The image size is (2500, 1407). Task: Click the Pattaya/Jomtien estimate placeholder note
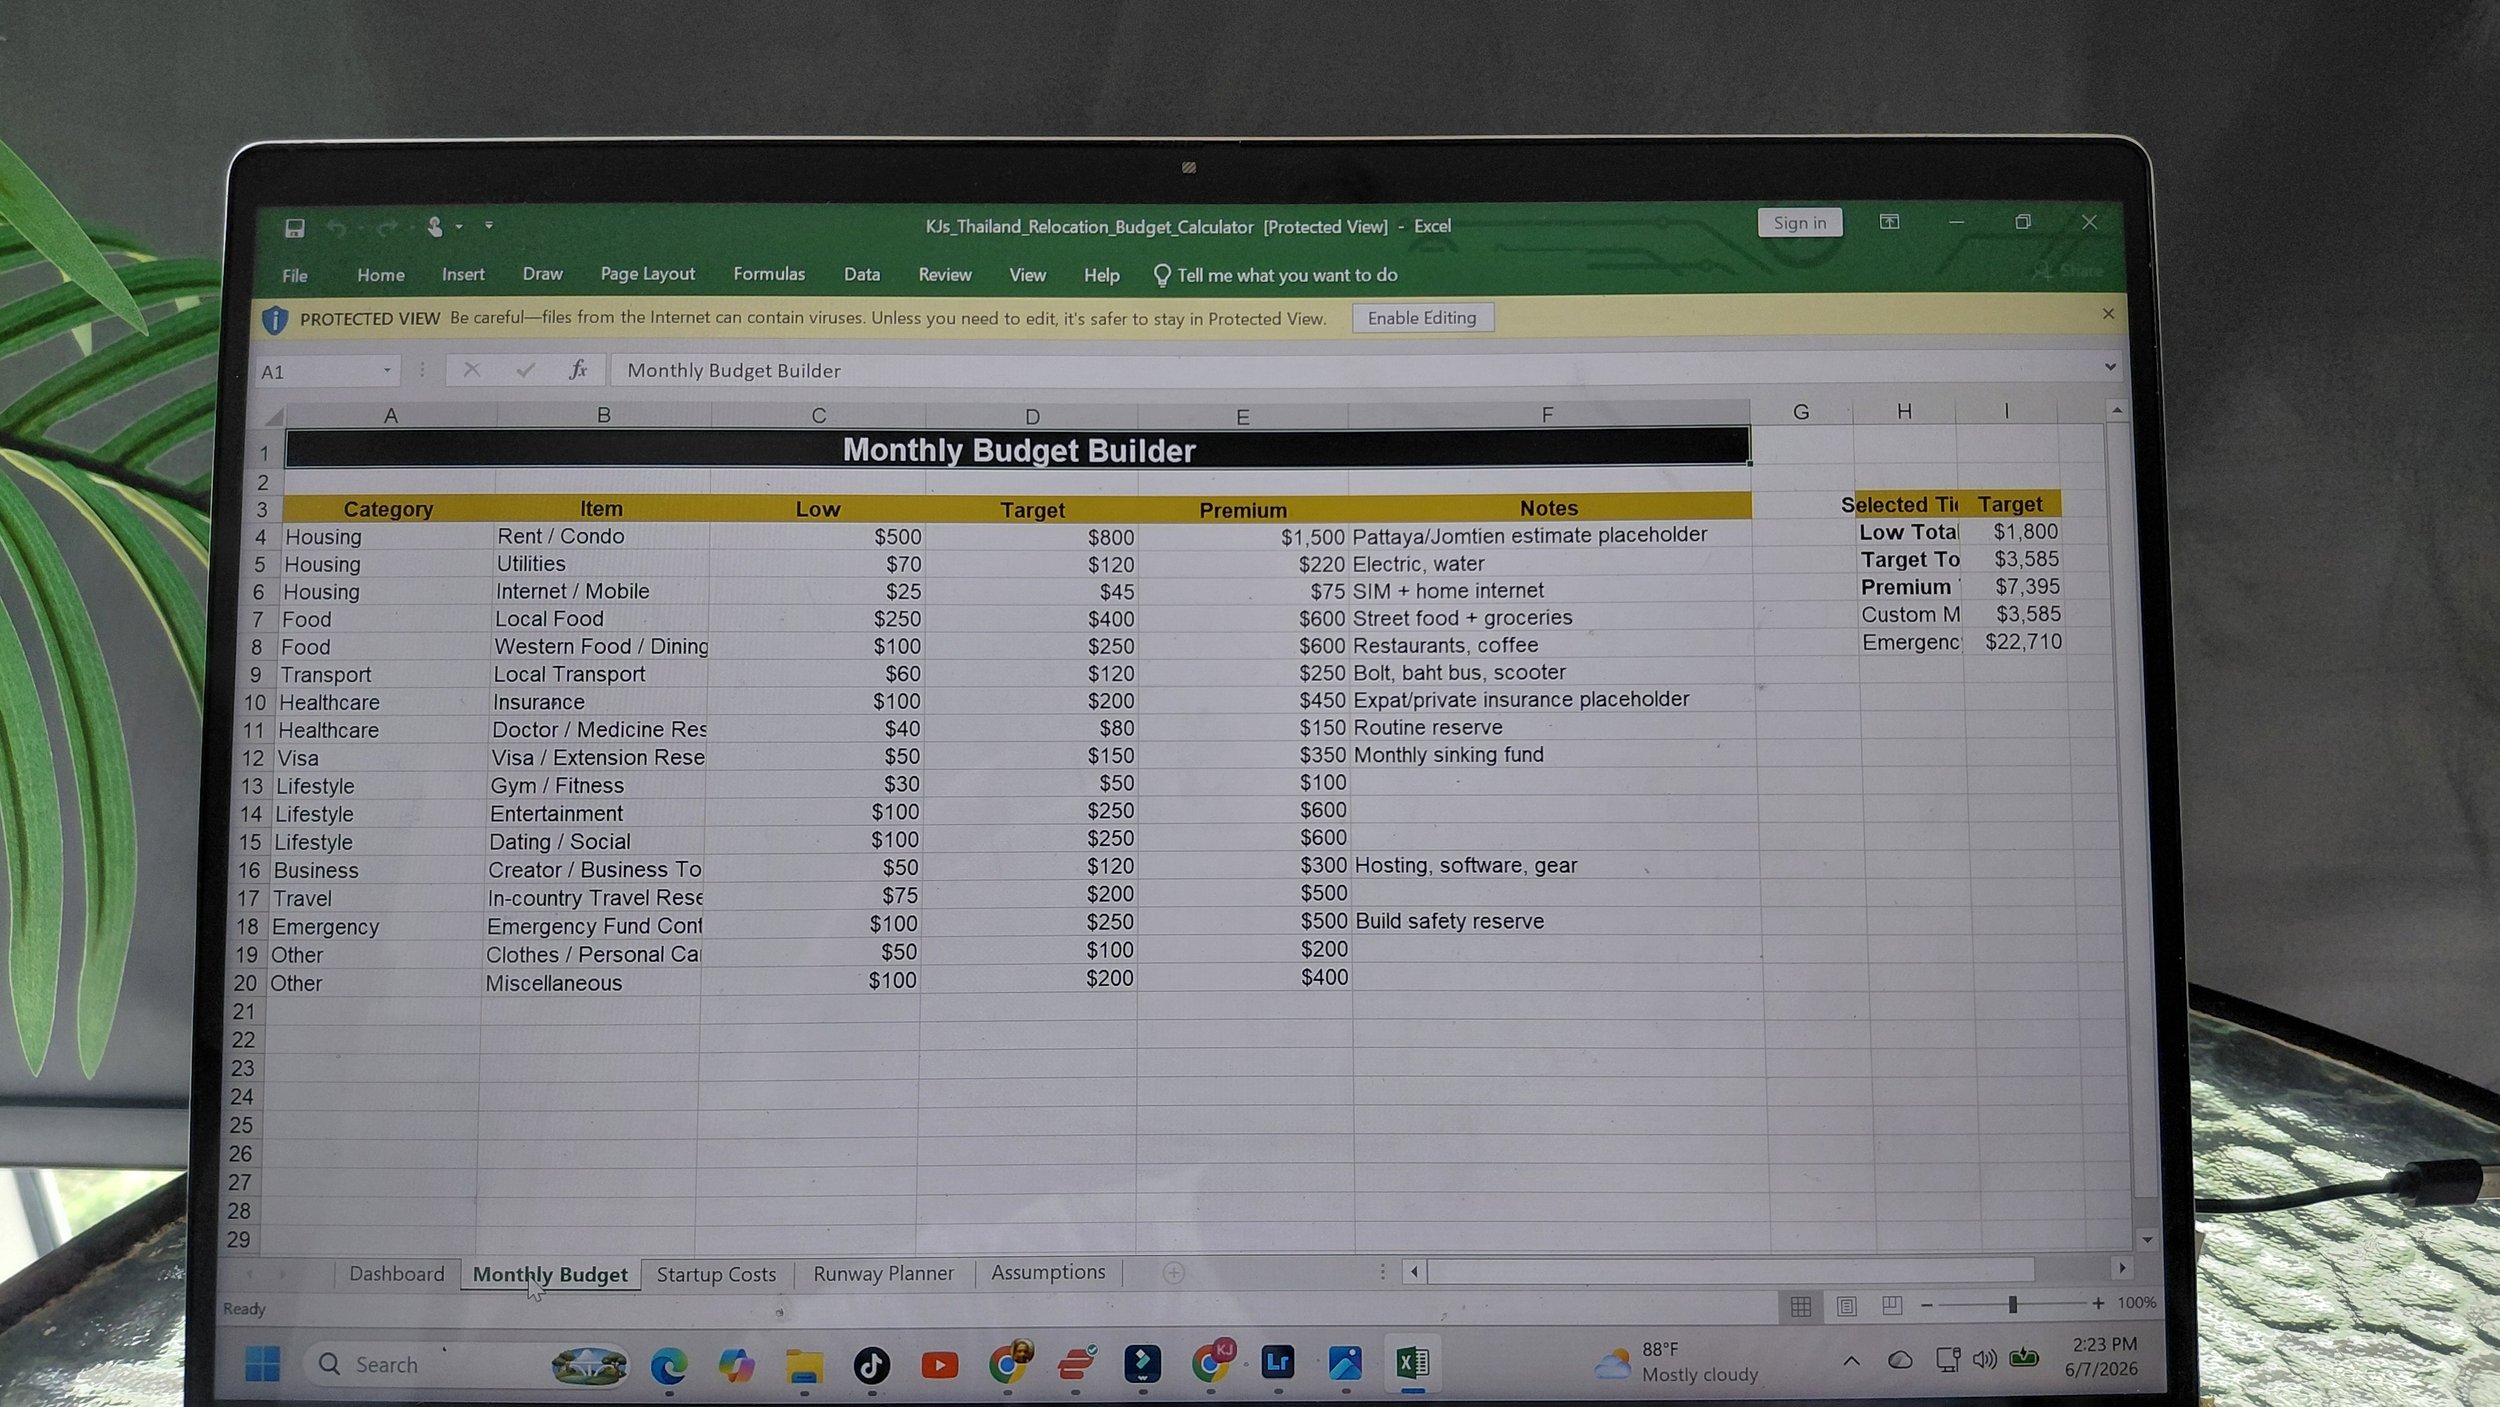[x=1529, y=536]
